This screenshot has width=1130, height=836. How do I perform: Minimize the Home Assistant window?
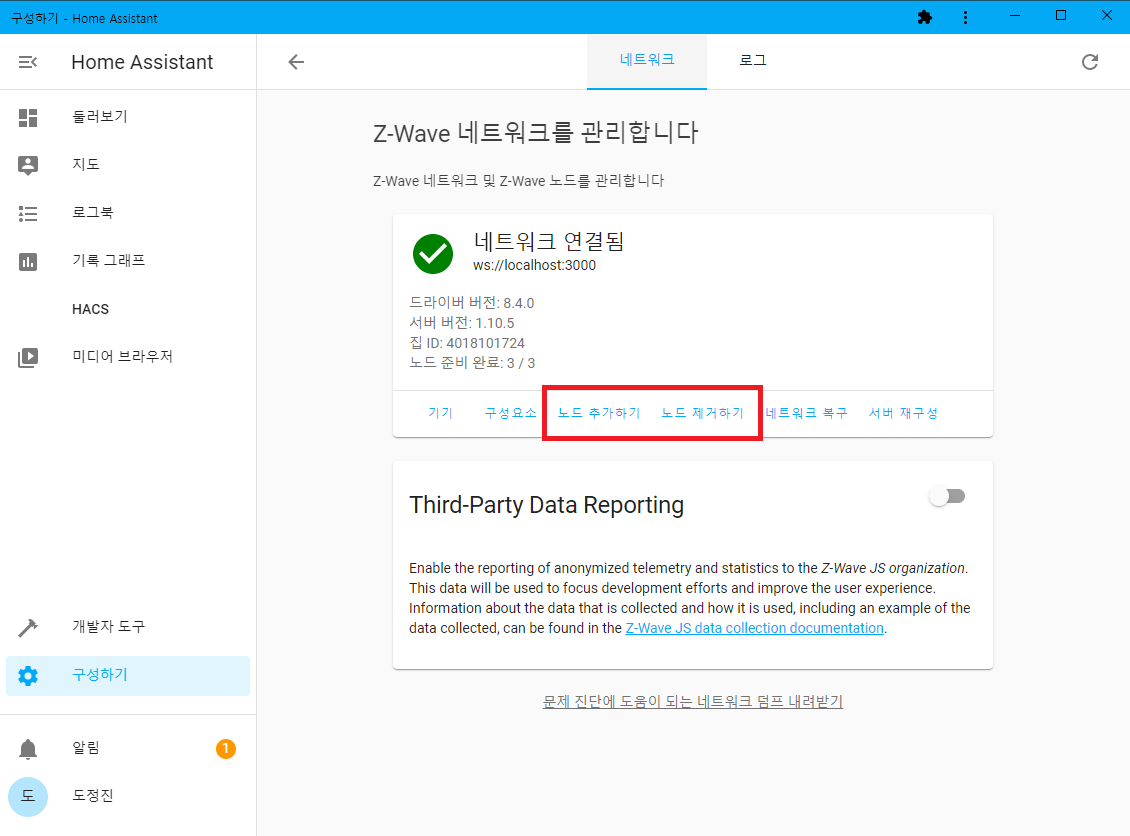1015,17
